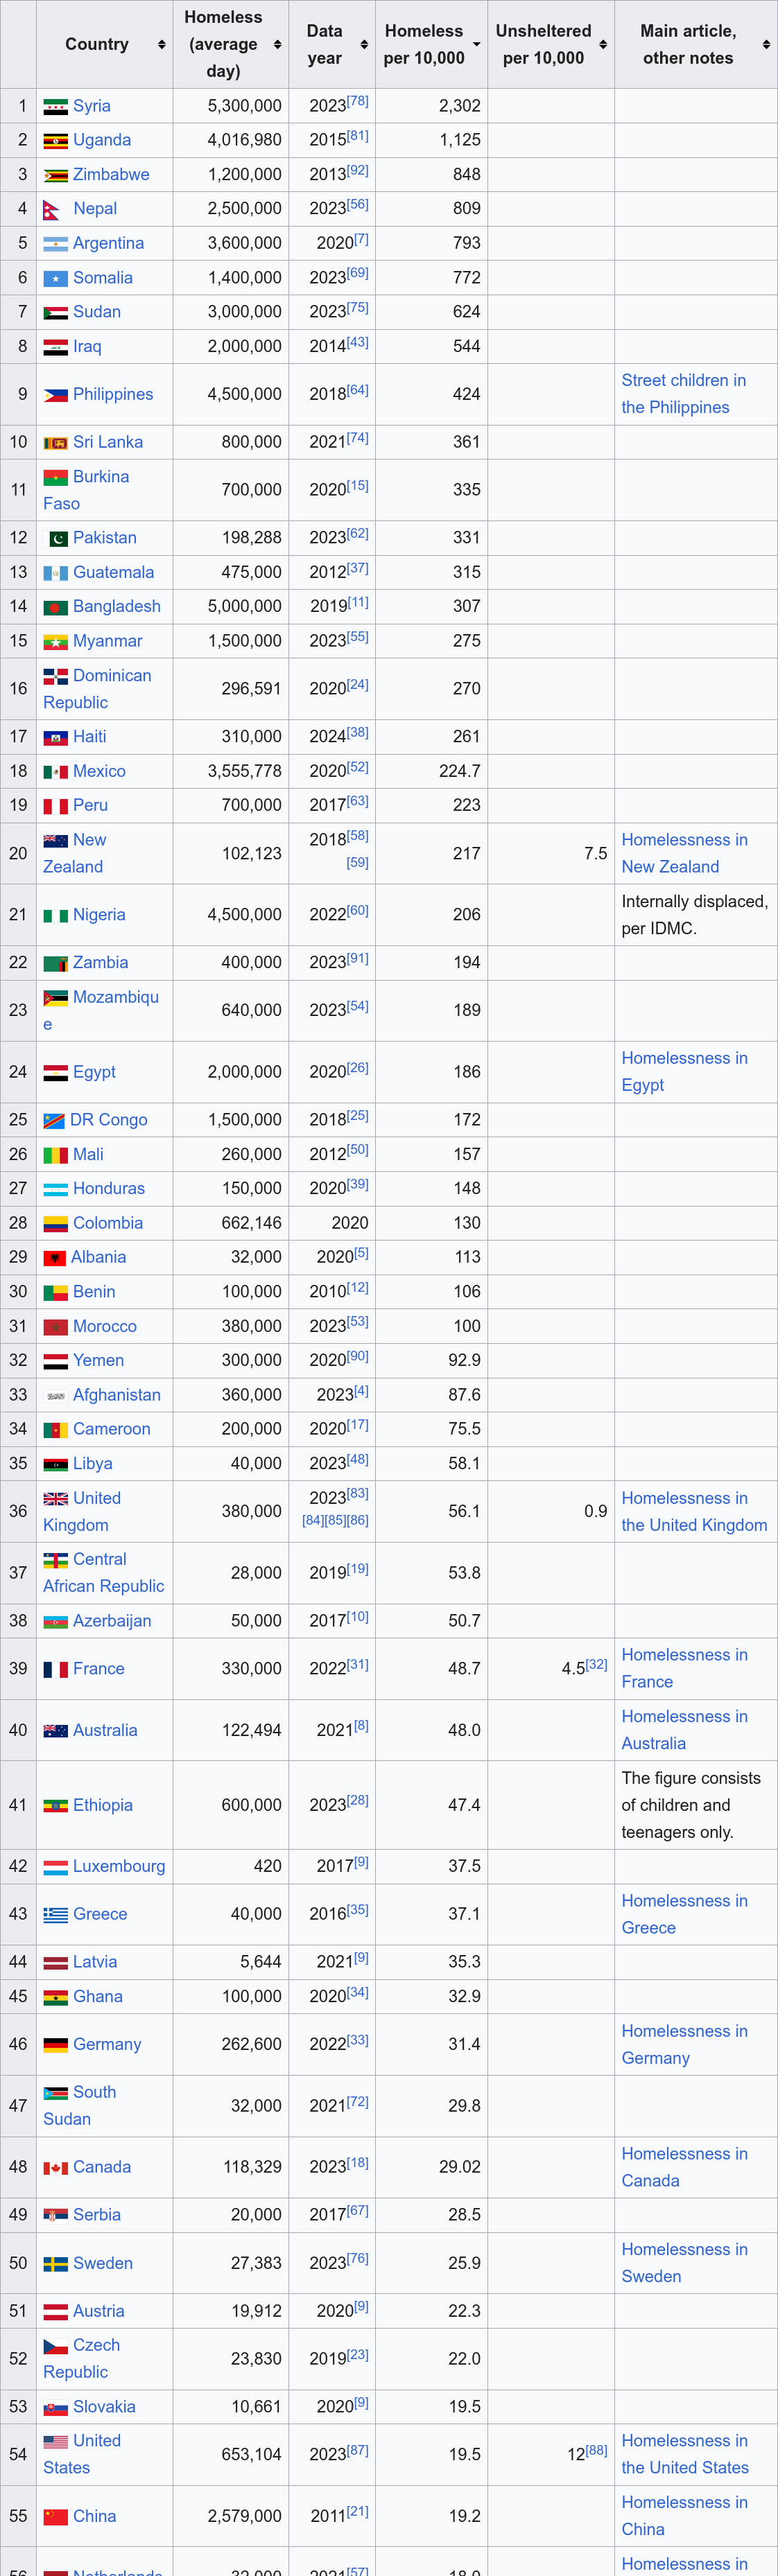
Task: Open the Central African Republic link
Action: tap(104, 1573)
